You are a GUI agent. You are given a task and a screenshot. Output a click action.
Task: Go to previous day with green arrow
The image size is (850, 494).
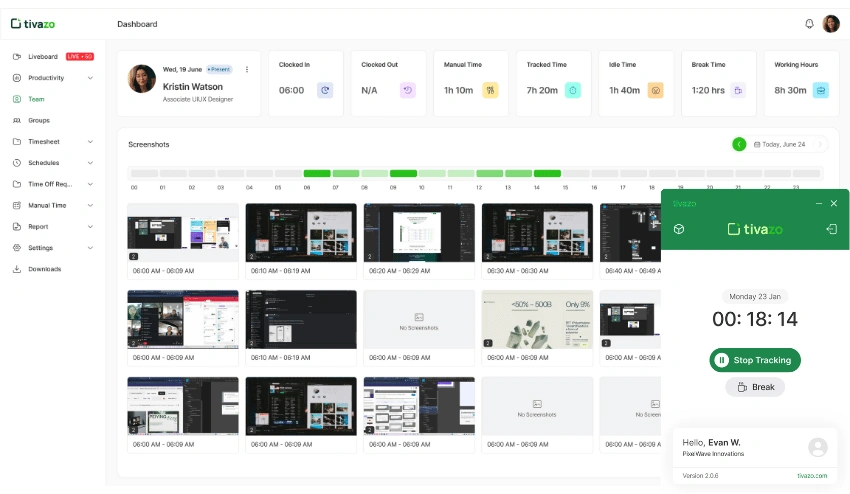tap(739, 144)
